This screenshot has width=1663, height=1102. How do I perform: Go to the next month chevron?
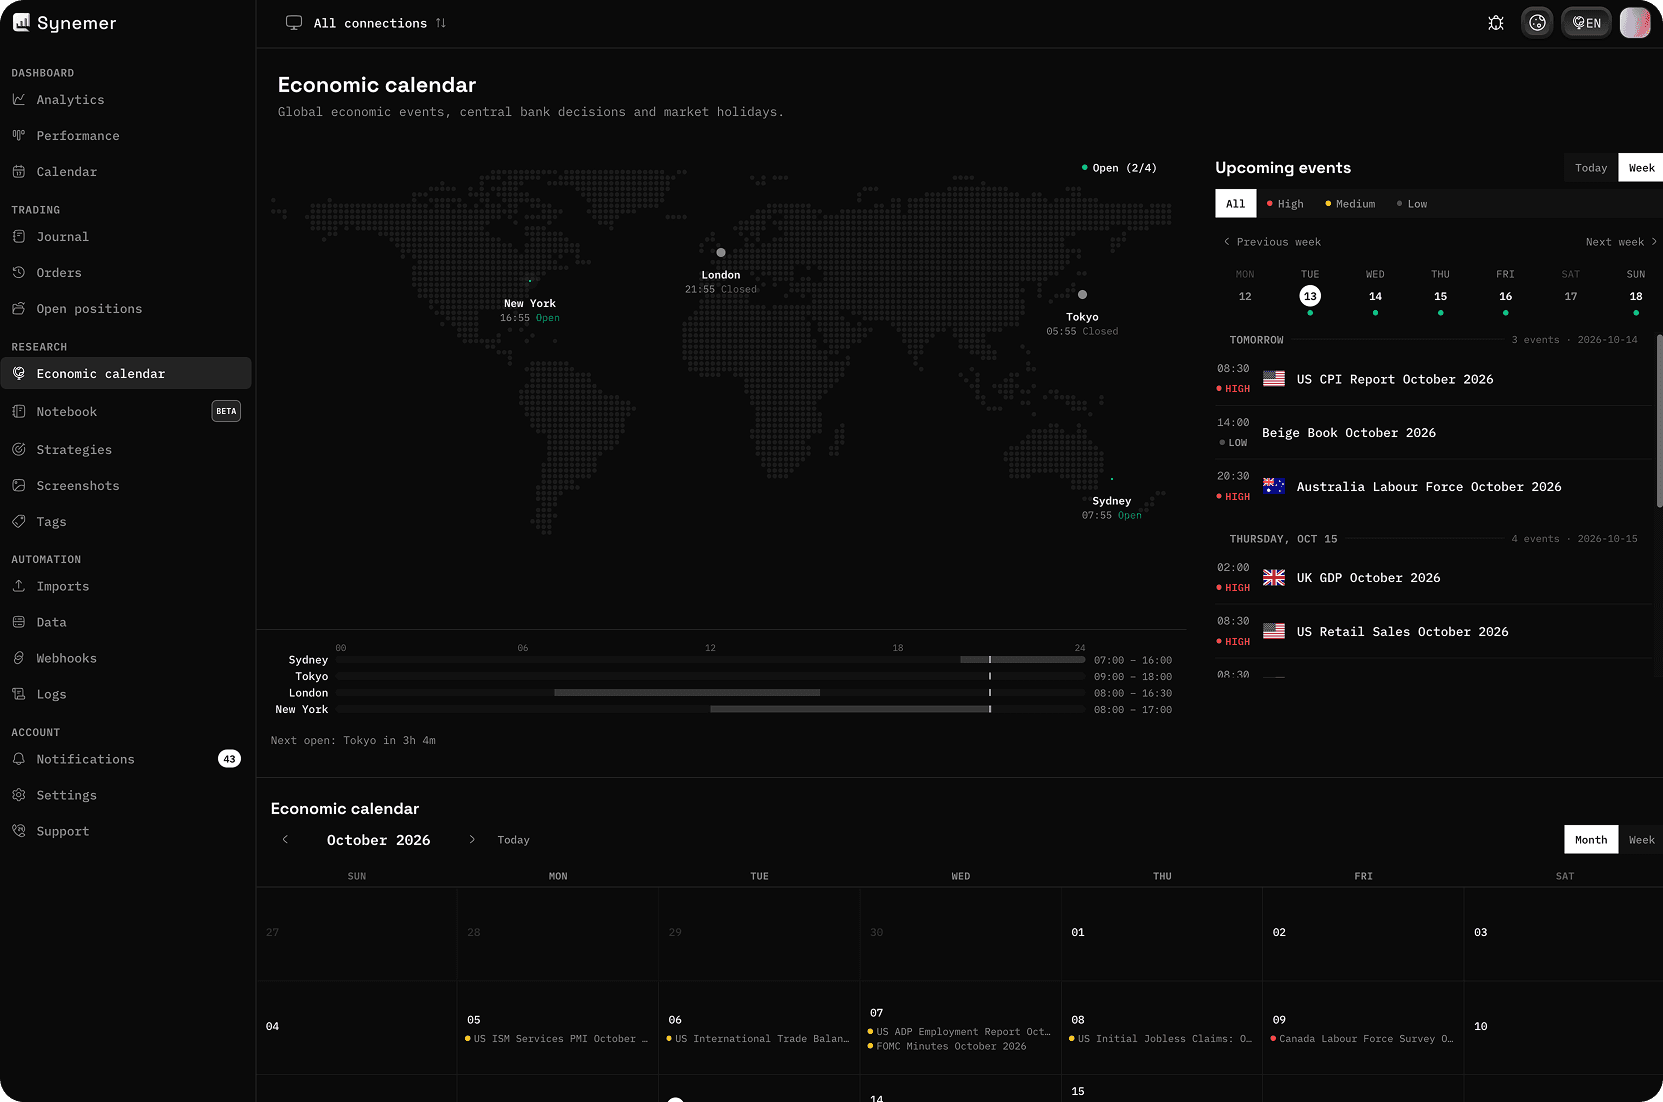472,840
